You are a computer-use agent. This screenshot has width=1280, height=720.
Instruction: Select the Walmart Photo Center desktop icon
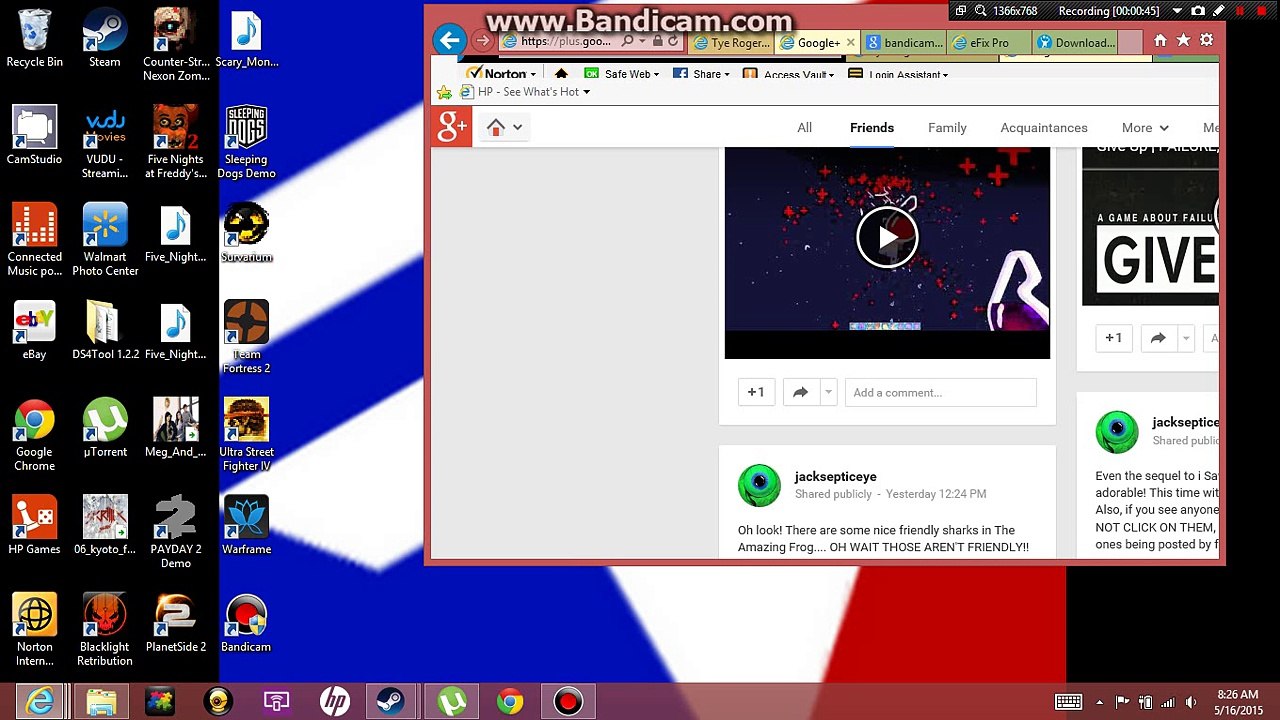[105, 240]
